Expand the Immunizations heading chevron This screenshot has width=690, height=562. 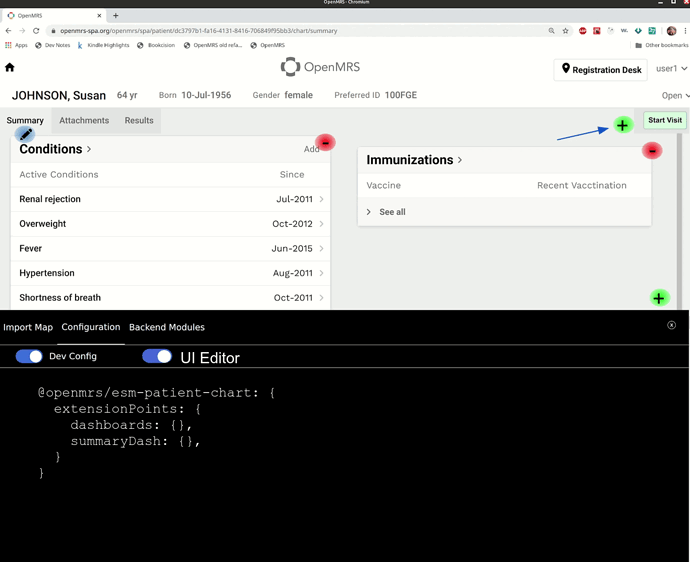pos(460,160)
